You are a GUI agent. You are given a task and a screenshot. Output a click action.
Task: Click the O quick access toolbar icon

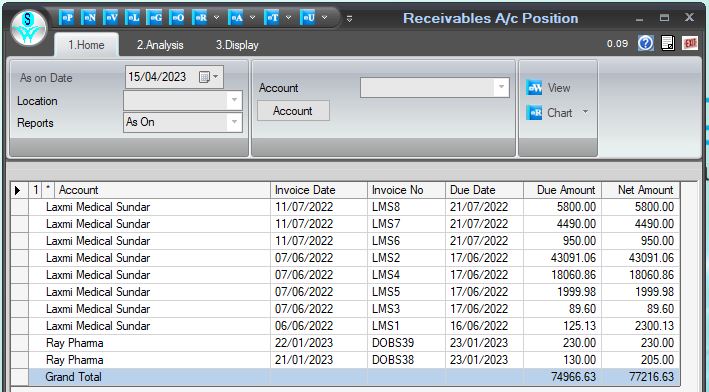point(177,18)
